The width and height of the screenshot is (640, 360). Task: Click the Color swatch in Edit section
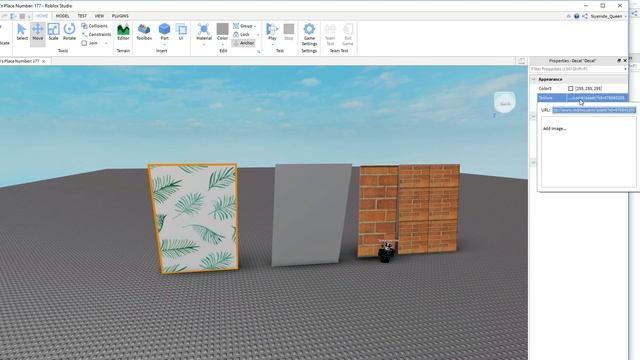coord(222,29)
